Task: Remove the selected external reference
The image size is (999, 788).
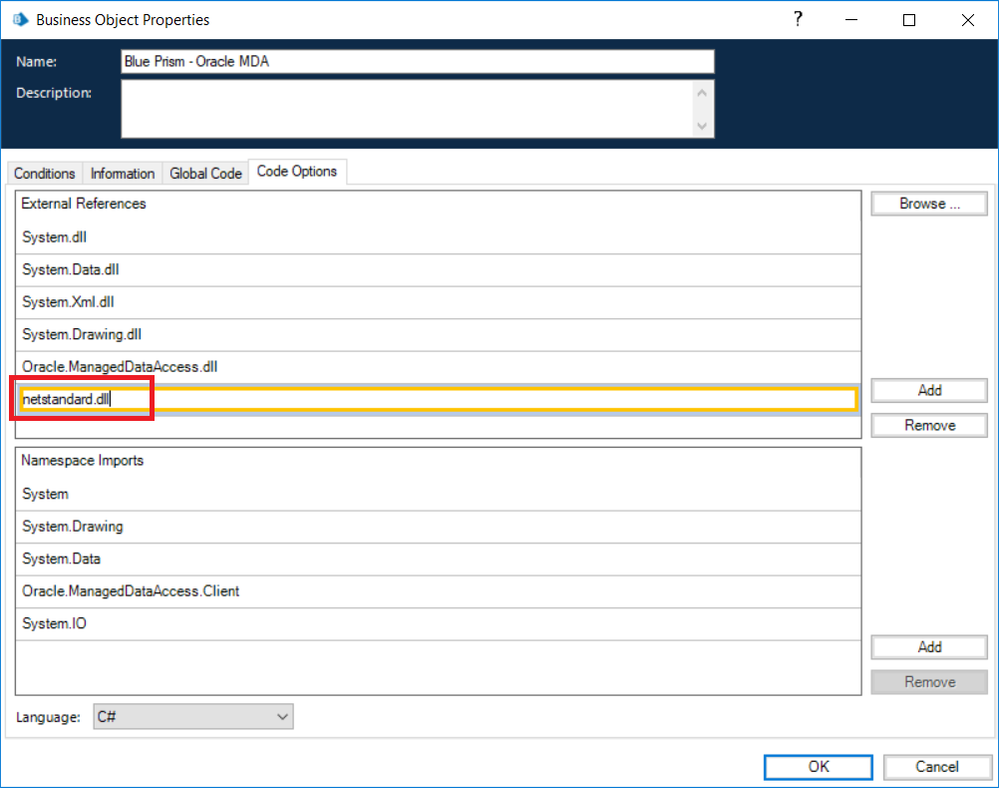Action: tap(929, 426)
